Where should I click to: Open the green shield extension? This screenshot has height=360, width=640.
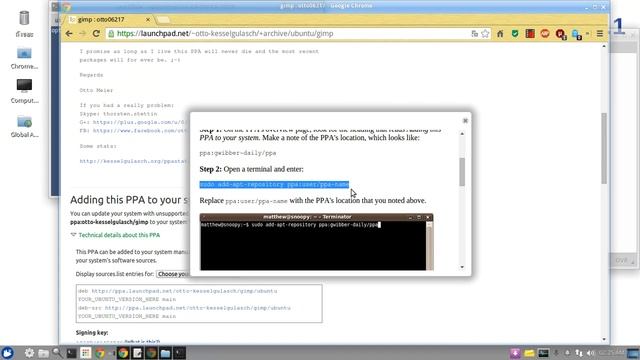tap(515, 34)
